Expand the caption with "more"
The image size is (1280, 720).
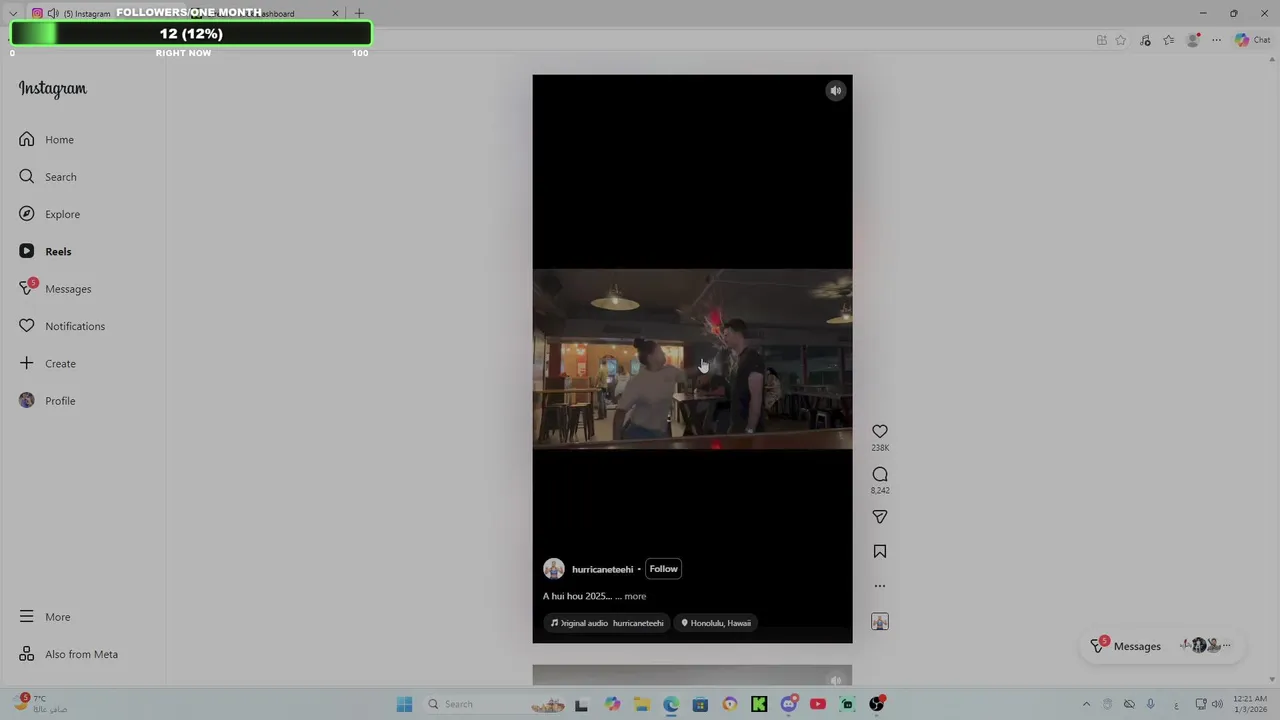[x=635, y=596]
